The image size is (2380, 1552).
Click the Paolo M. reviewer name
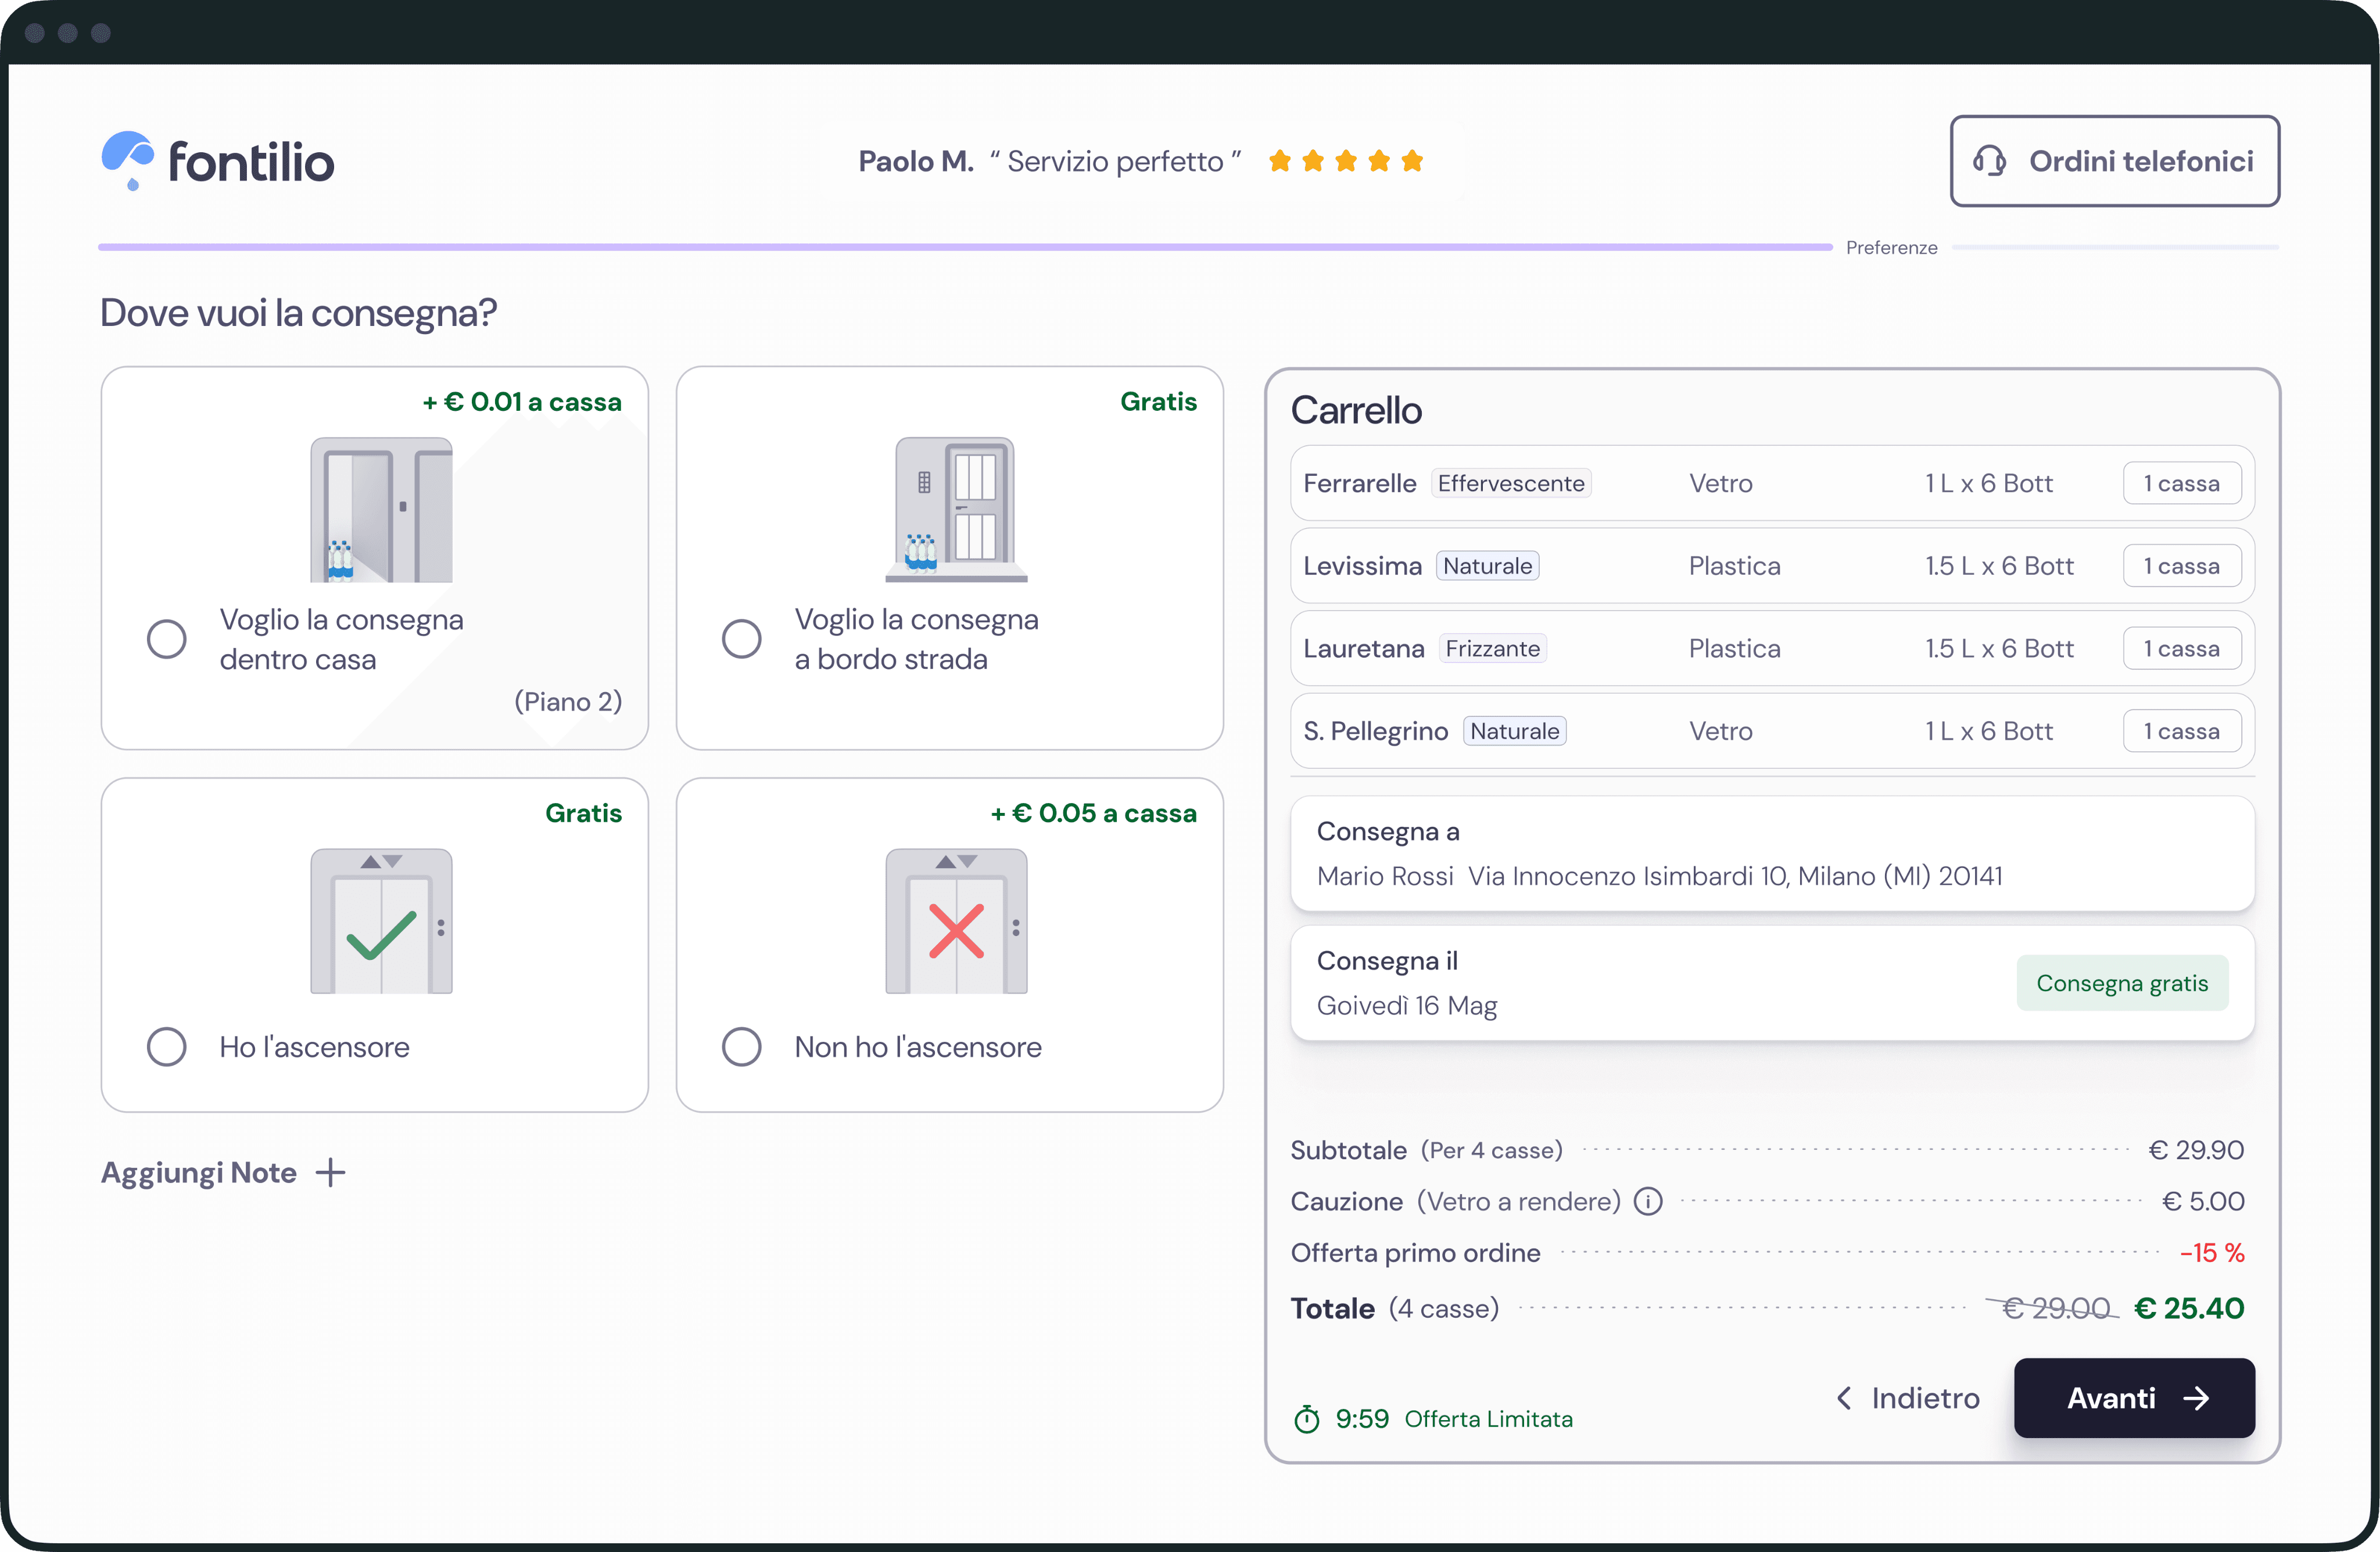(x=916, y=161)
